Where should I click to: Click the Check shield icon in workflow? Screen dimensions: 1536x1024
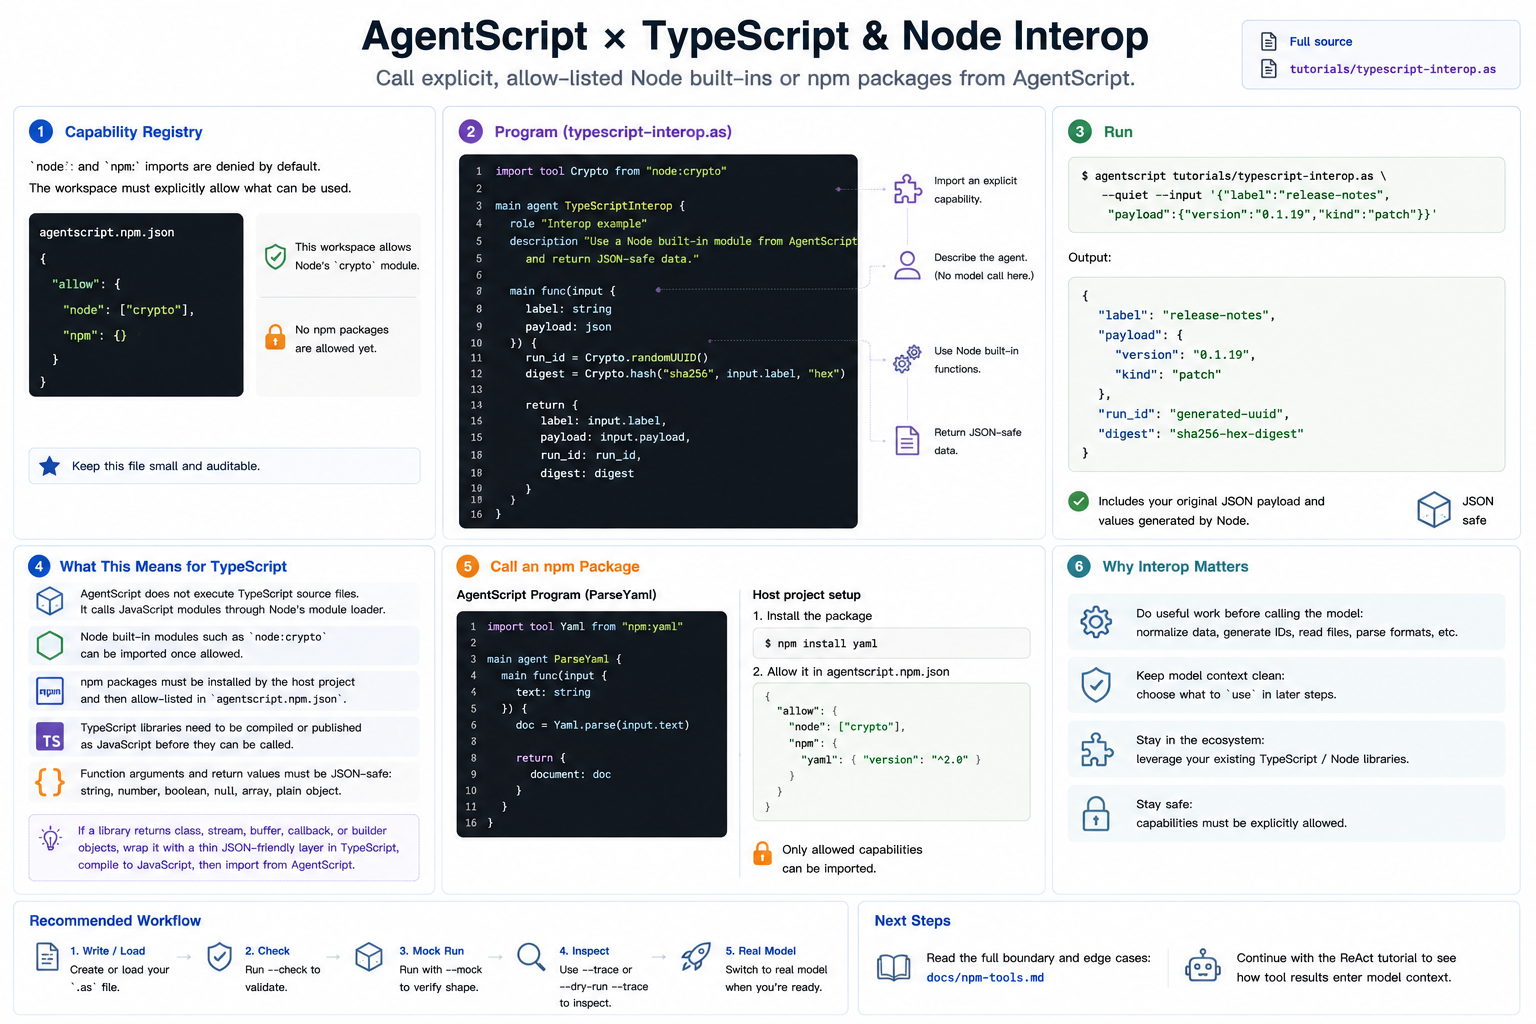click(x=220, y=957)
